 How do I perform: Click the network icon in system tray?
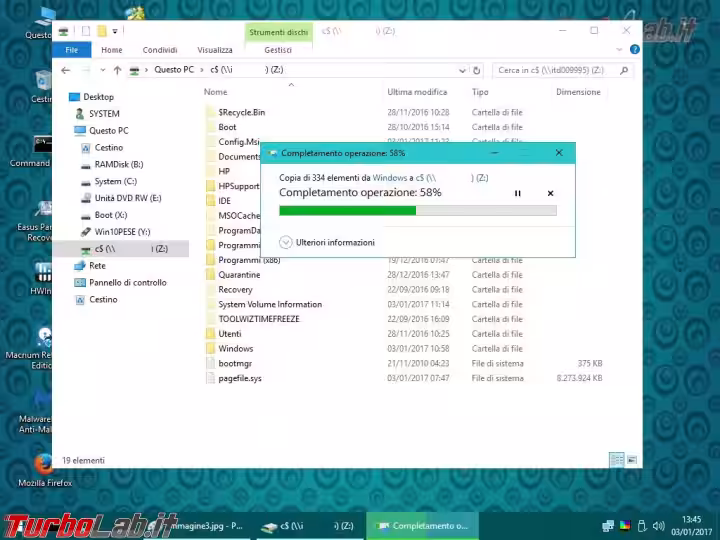pyautogui.click(x=608, y=526)
